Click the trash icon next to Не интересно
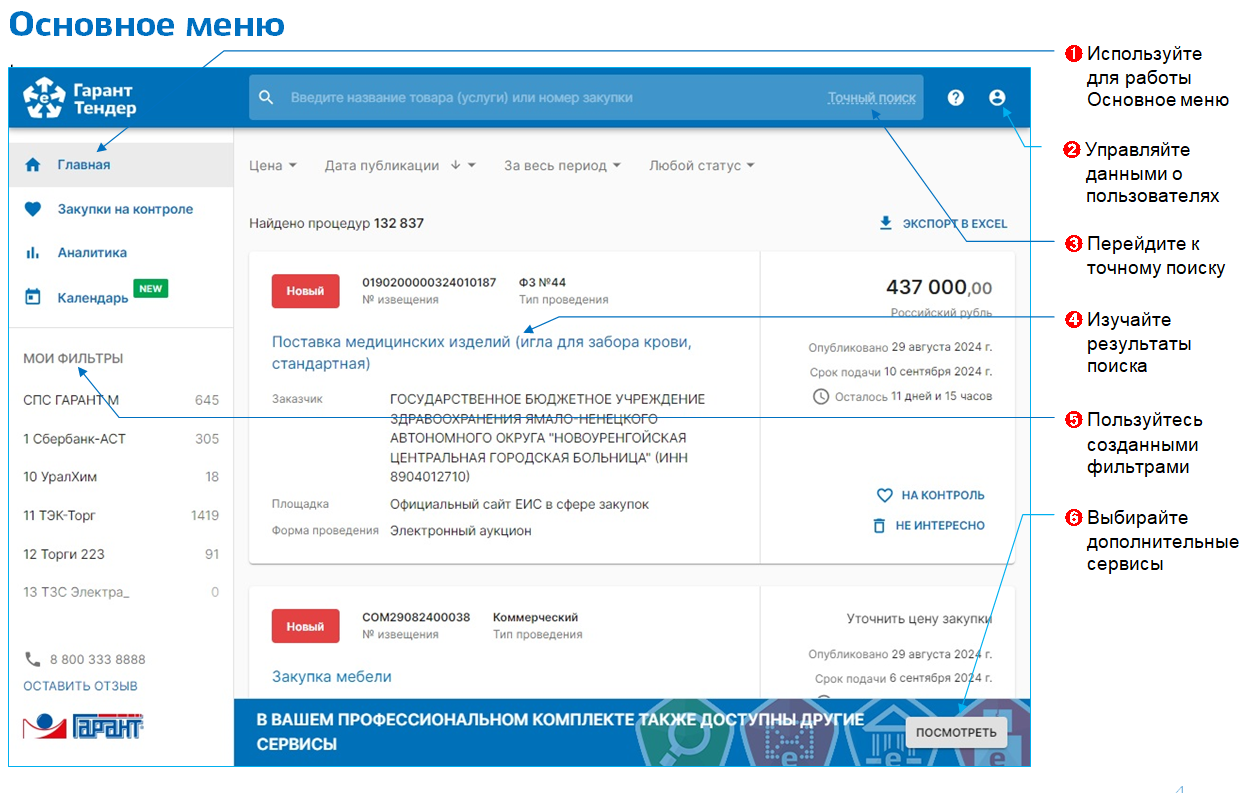The width and height of the screenshot is (1258, 793). pyautogui.click(x=880, y=525)
